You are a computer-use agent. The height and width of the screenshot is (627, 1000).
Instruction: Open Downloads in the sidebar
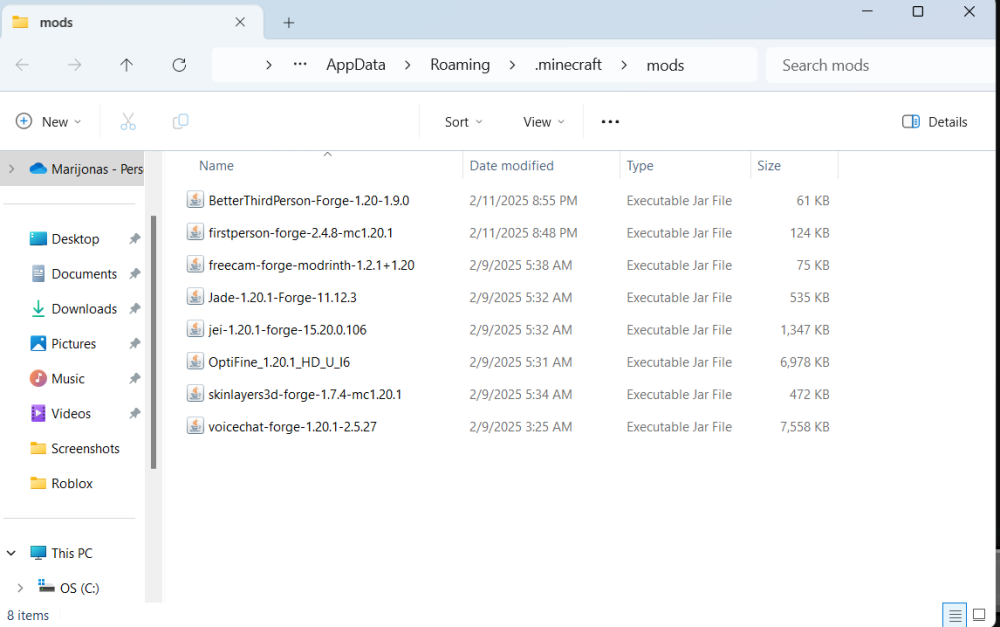click(x=84, y=309)
